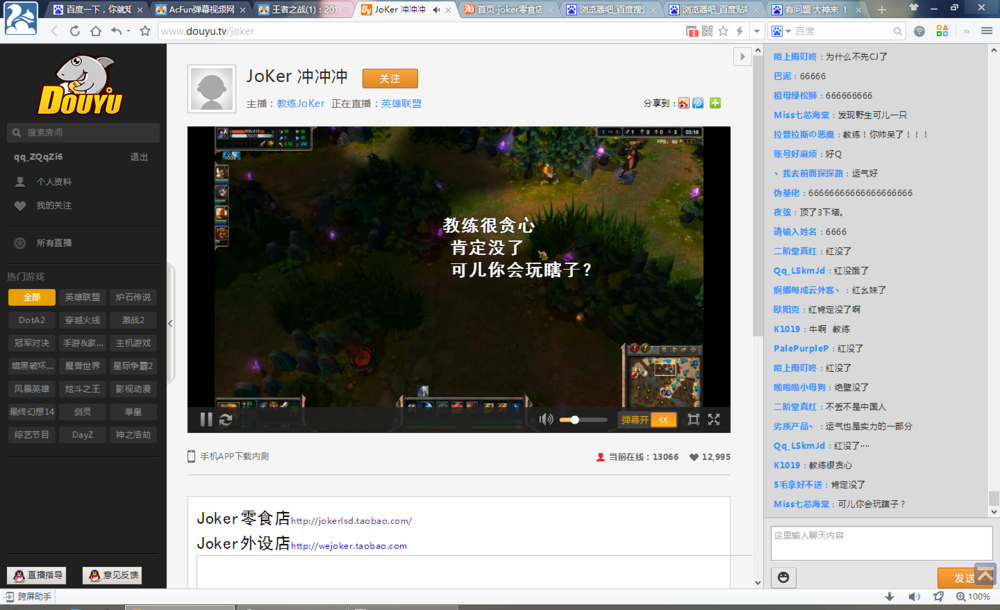The image size is (1000, 610).
Task: Collapse chat panel arrow button
Action: pos(742,57)
